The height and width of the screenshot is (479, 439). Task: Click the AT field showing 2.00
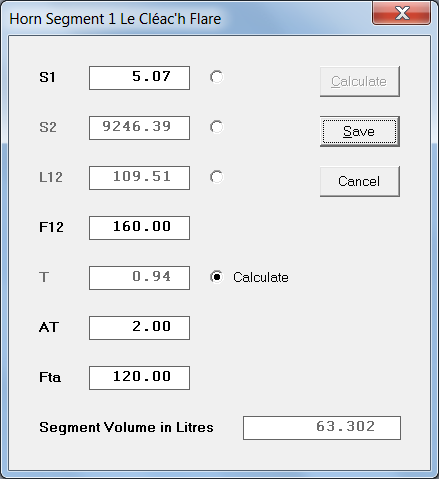pyautogui.click(x=139, y=328)
